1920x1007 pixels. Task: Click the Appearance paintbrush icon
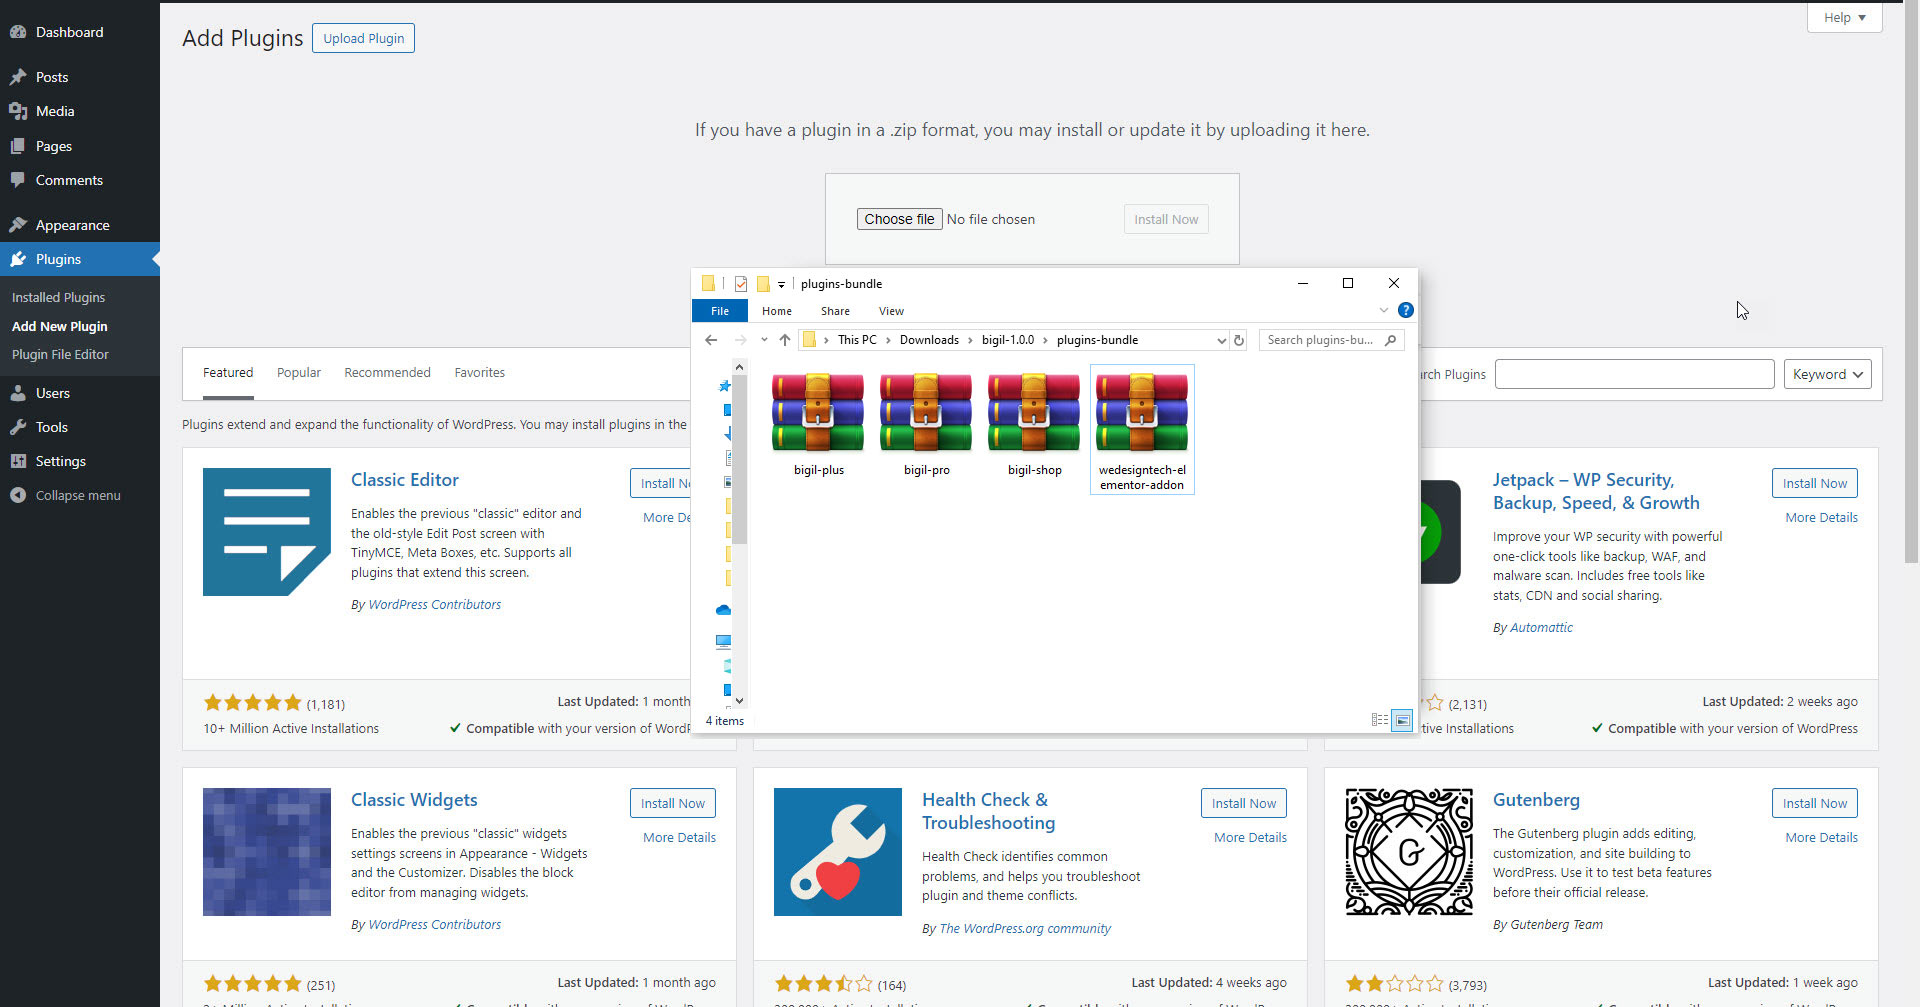point(18,225)
